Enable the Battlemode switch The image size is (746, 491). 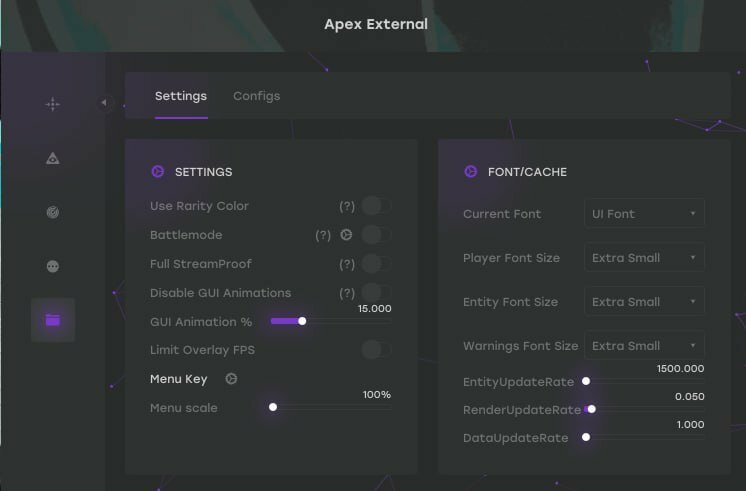(x=376, y=235)
